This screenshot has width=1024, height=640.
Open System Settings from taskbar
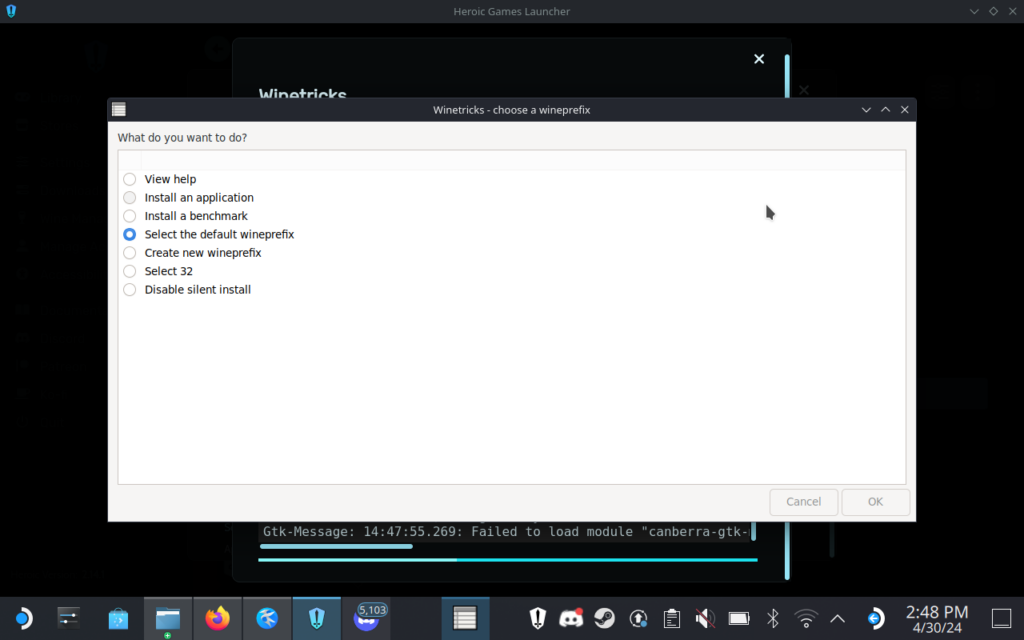point(68,618)
